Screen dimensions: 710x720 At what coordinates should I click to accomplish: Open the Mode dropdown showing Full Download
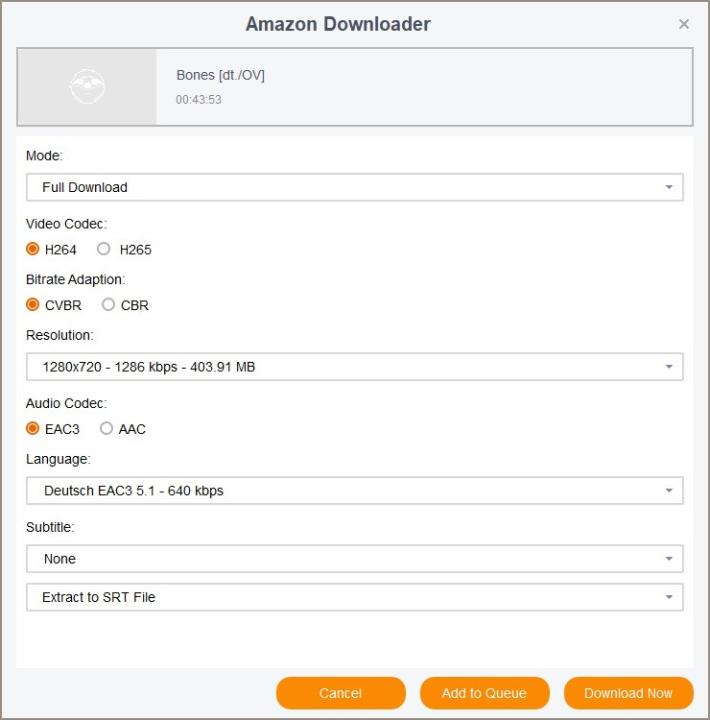355,187
